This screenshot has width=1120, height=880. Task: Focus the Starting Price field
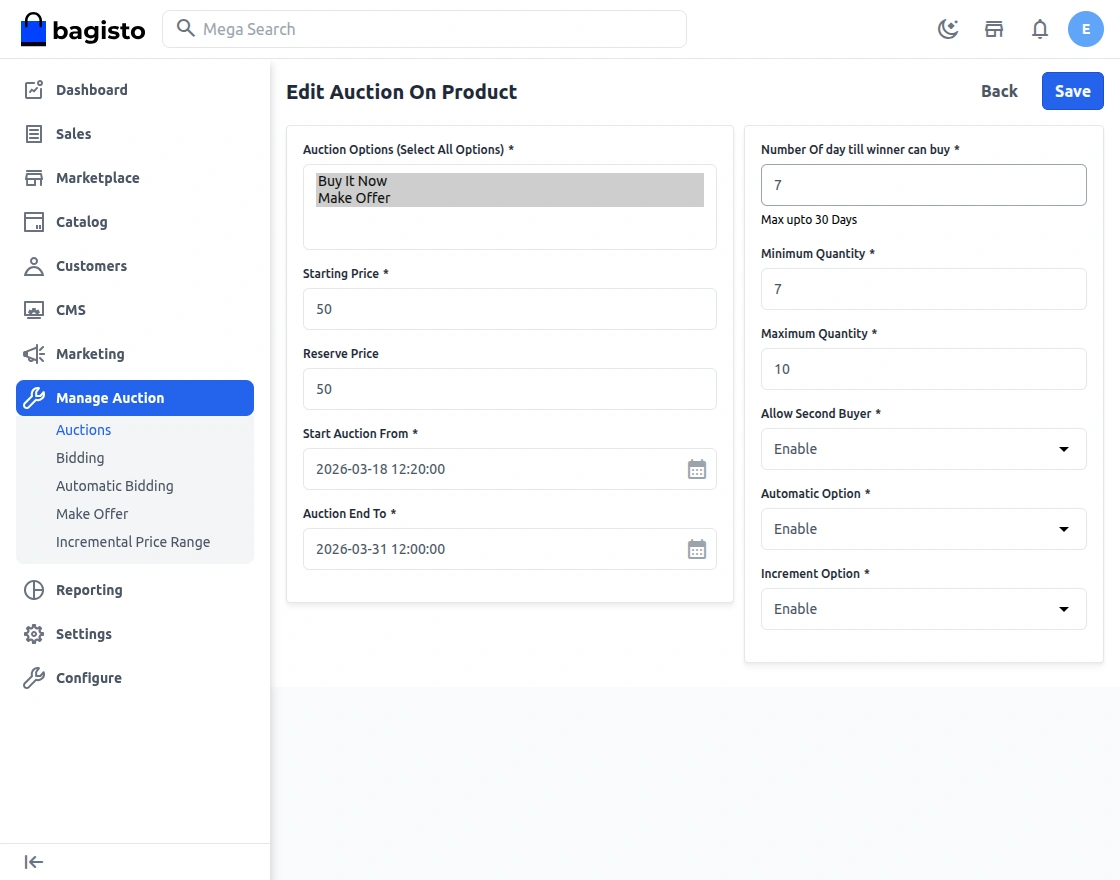coord(509,309)
